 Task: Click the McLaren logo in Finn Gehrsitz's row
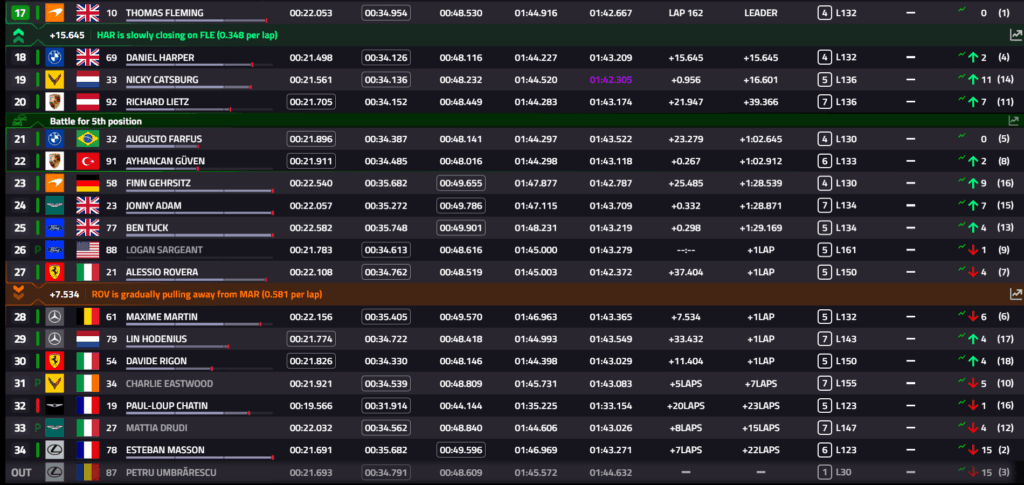55,183
